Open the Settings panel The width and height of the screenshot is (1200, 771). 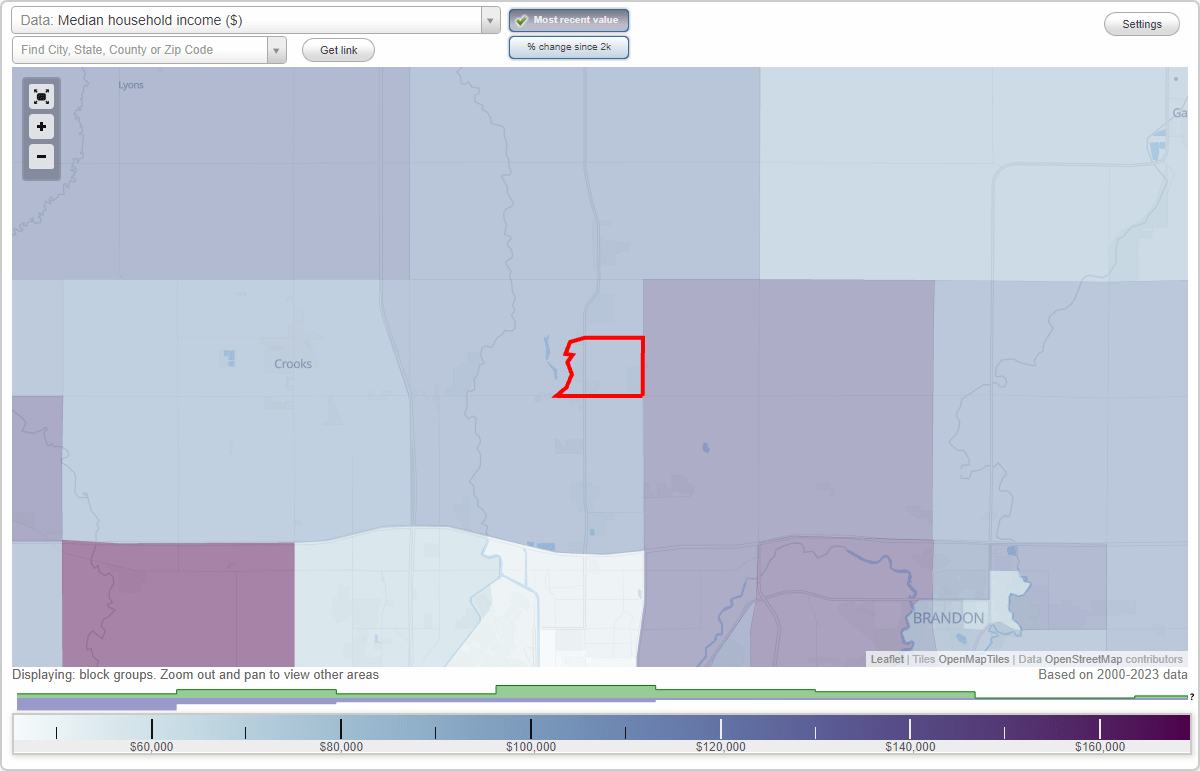(x=1141, y=23)
